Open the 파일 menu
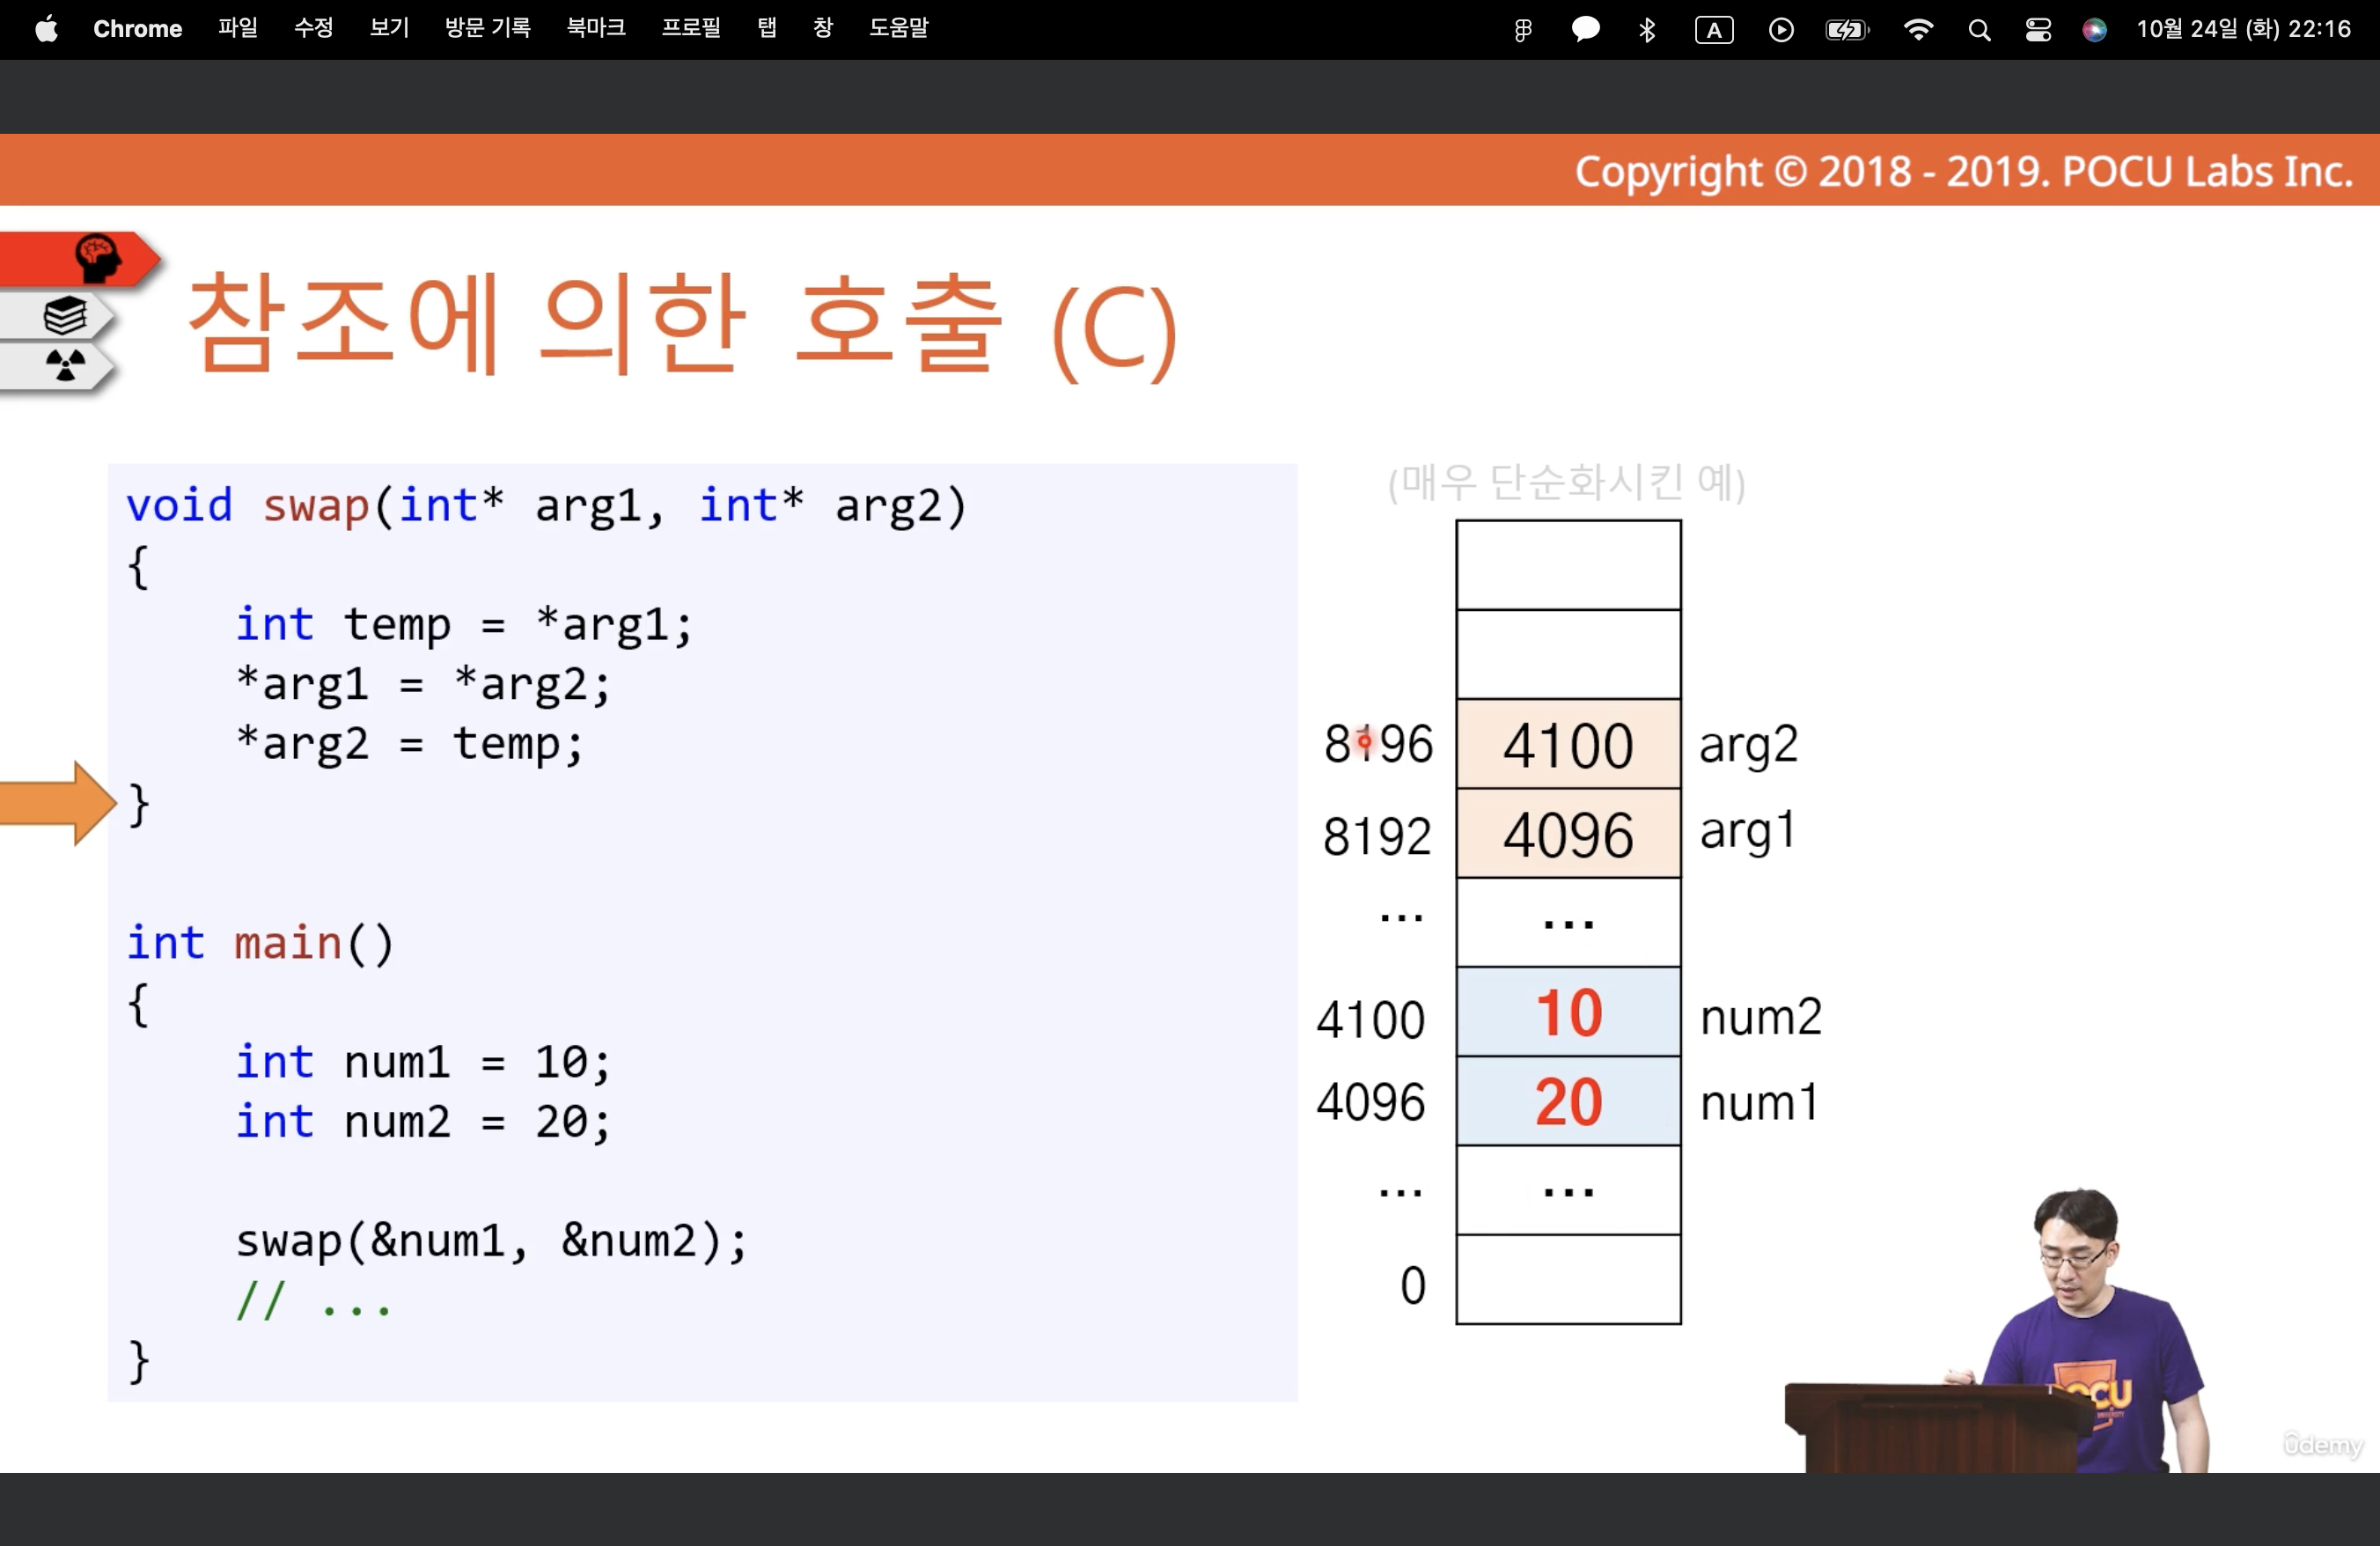The width and height of the screenshot is (2380, 1546). [238, 28]
